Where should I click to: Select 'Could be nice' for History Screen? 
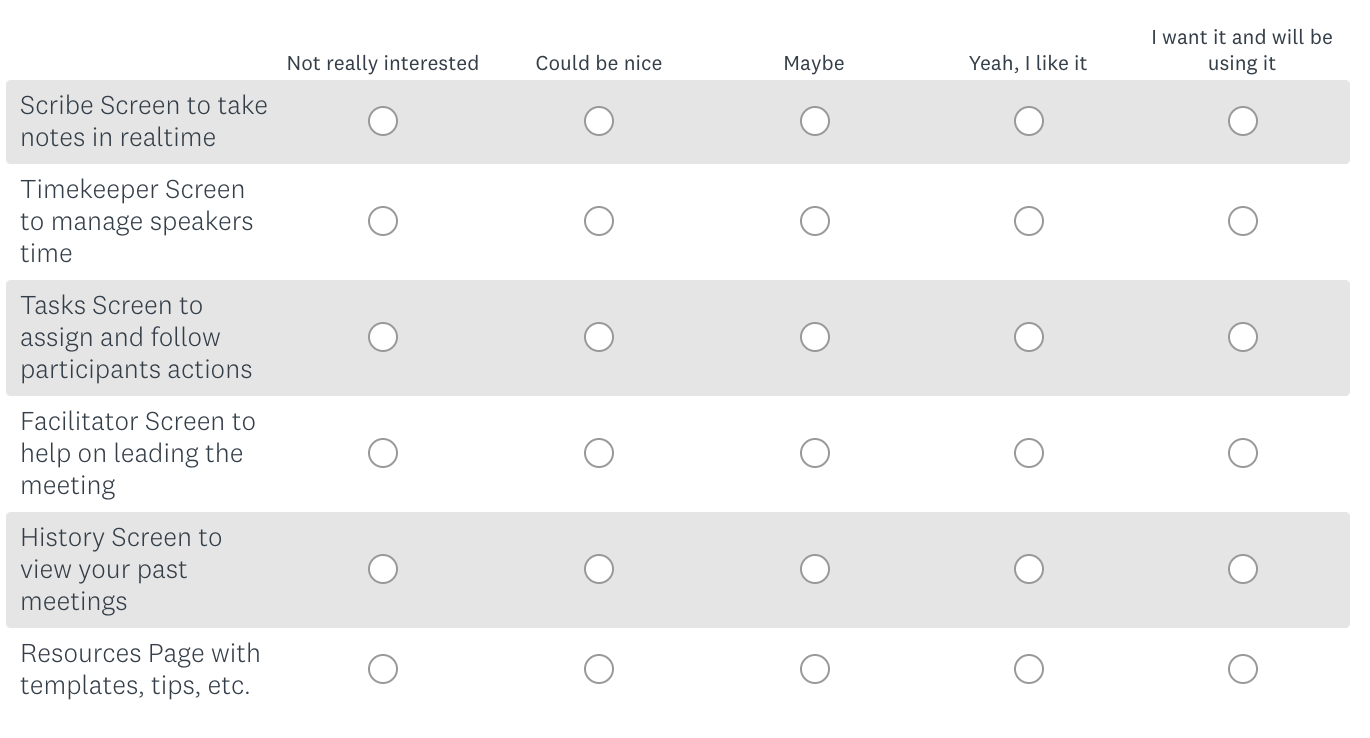(599, 569)
